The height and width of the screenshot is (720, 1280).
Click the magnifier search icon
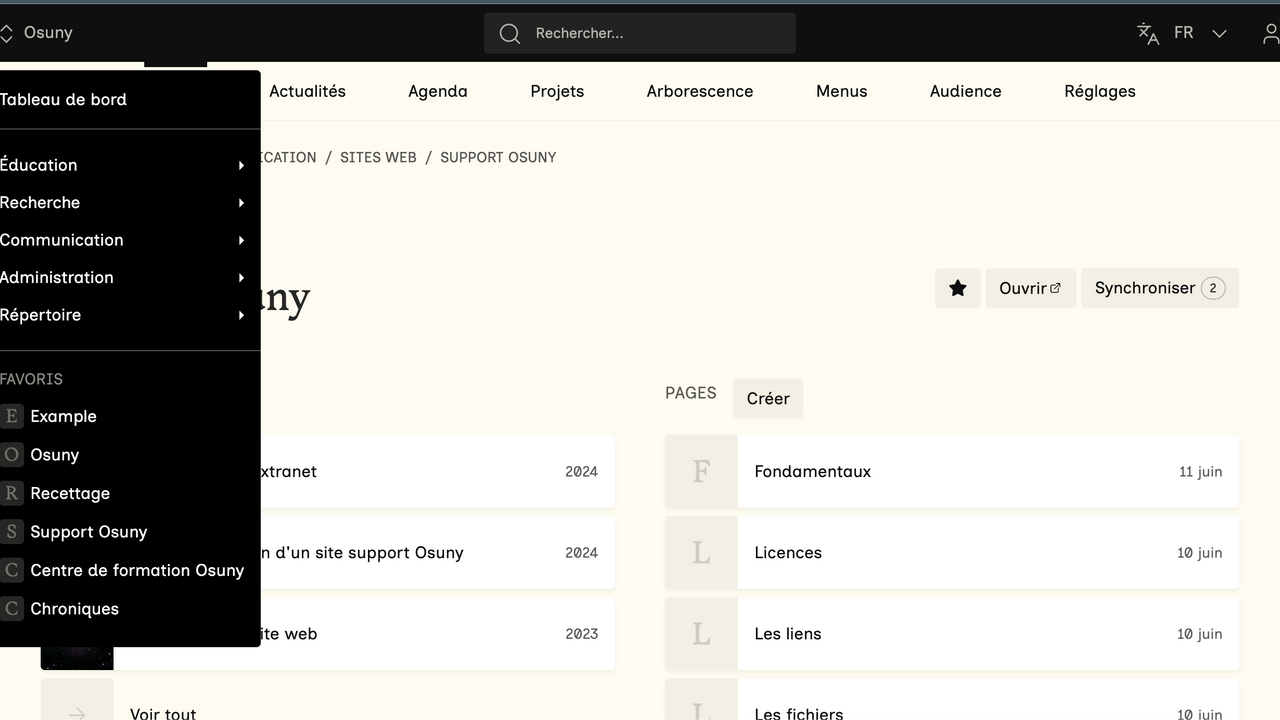(510, 33)
